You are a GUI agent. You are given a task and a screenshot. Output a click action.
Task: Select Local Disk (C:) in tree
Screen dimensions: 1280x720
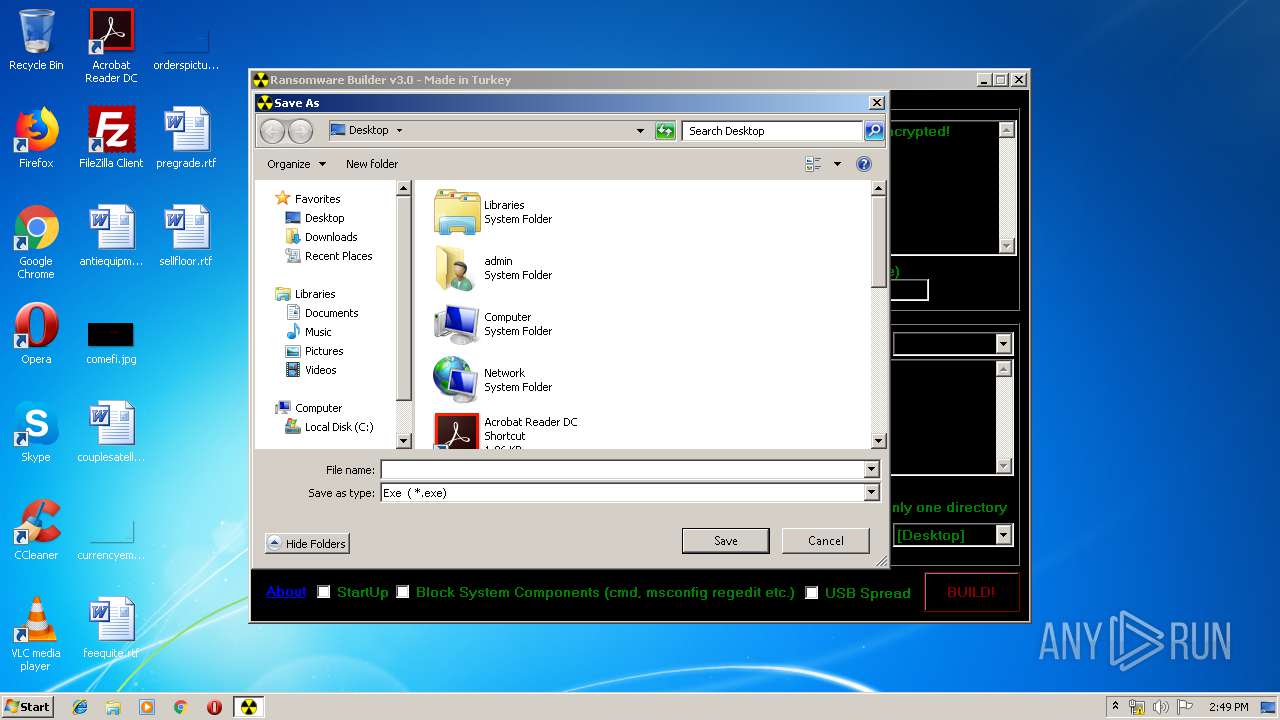[329, 427]
